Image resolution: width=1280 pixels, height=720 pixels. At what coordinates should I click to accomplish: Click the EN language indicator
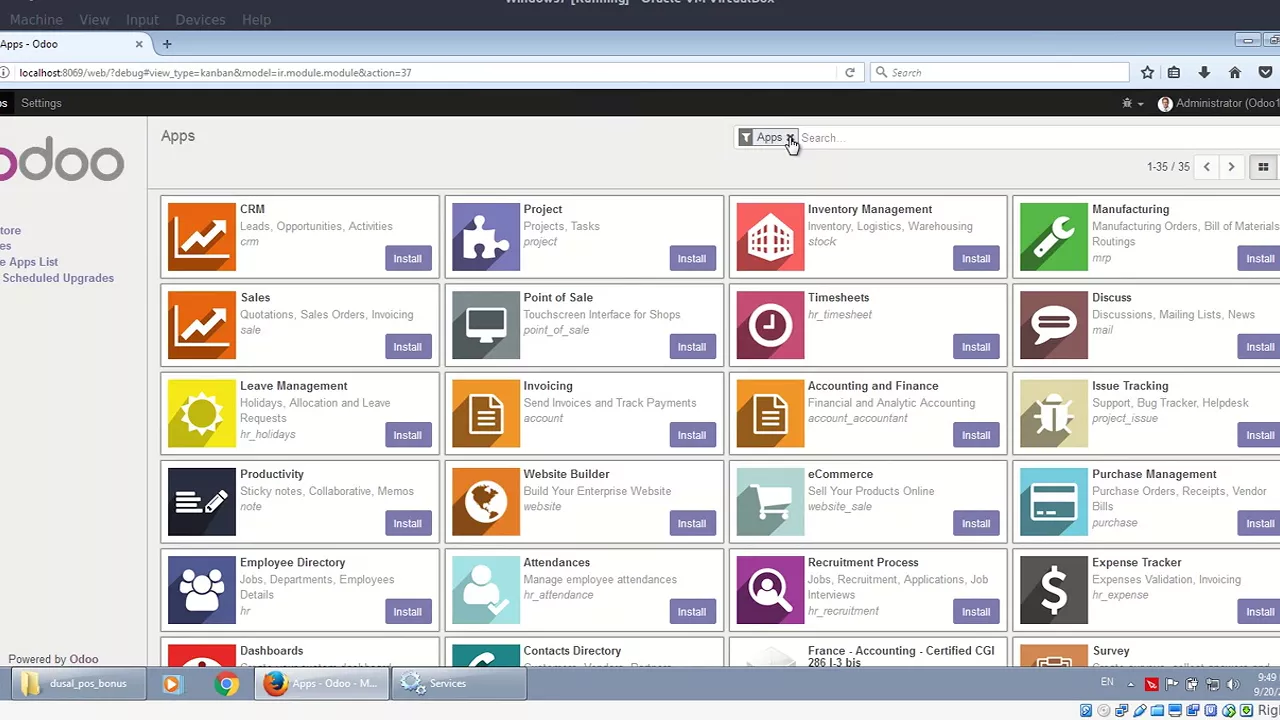(1107, 682)
